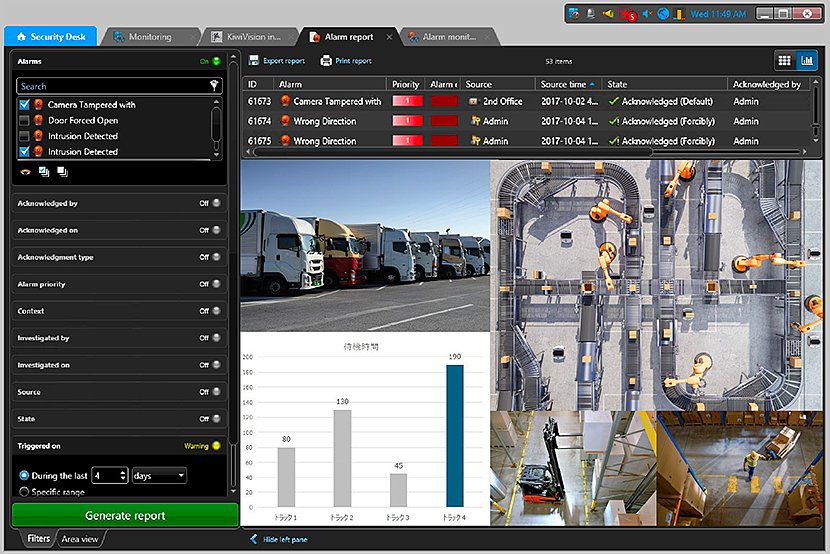
Task: Click the Print report printer icon
Action: [x=326, y=61]
